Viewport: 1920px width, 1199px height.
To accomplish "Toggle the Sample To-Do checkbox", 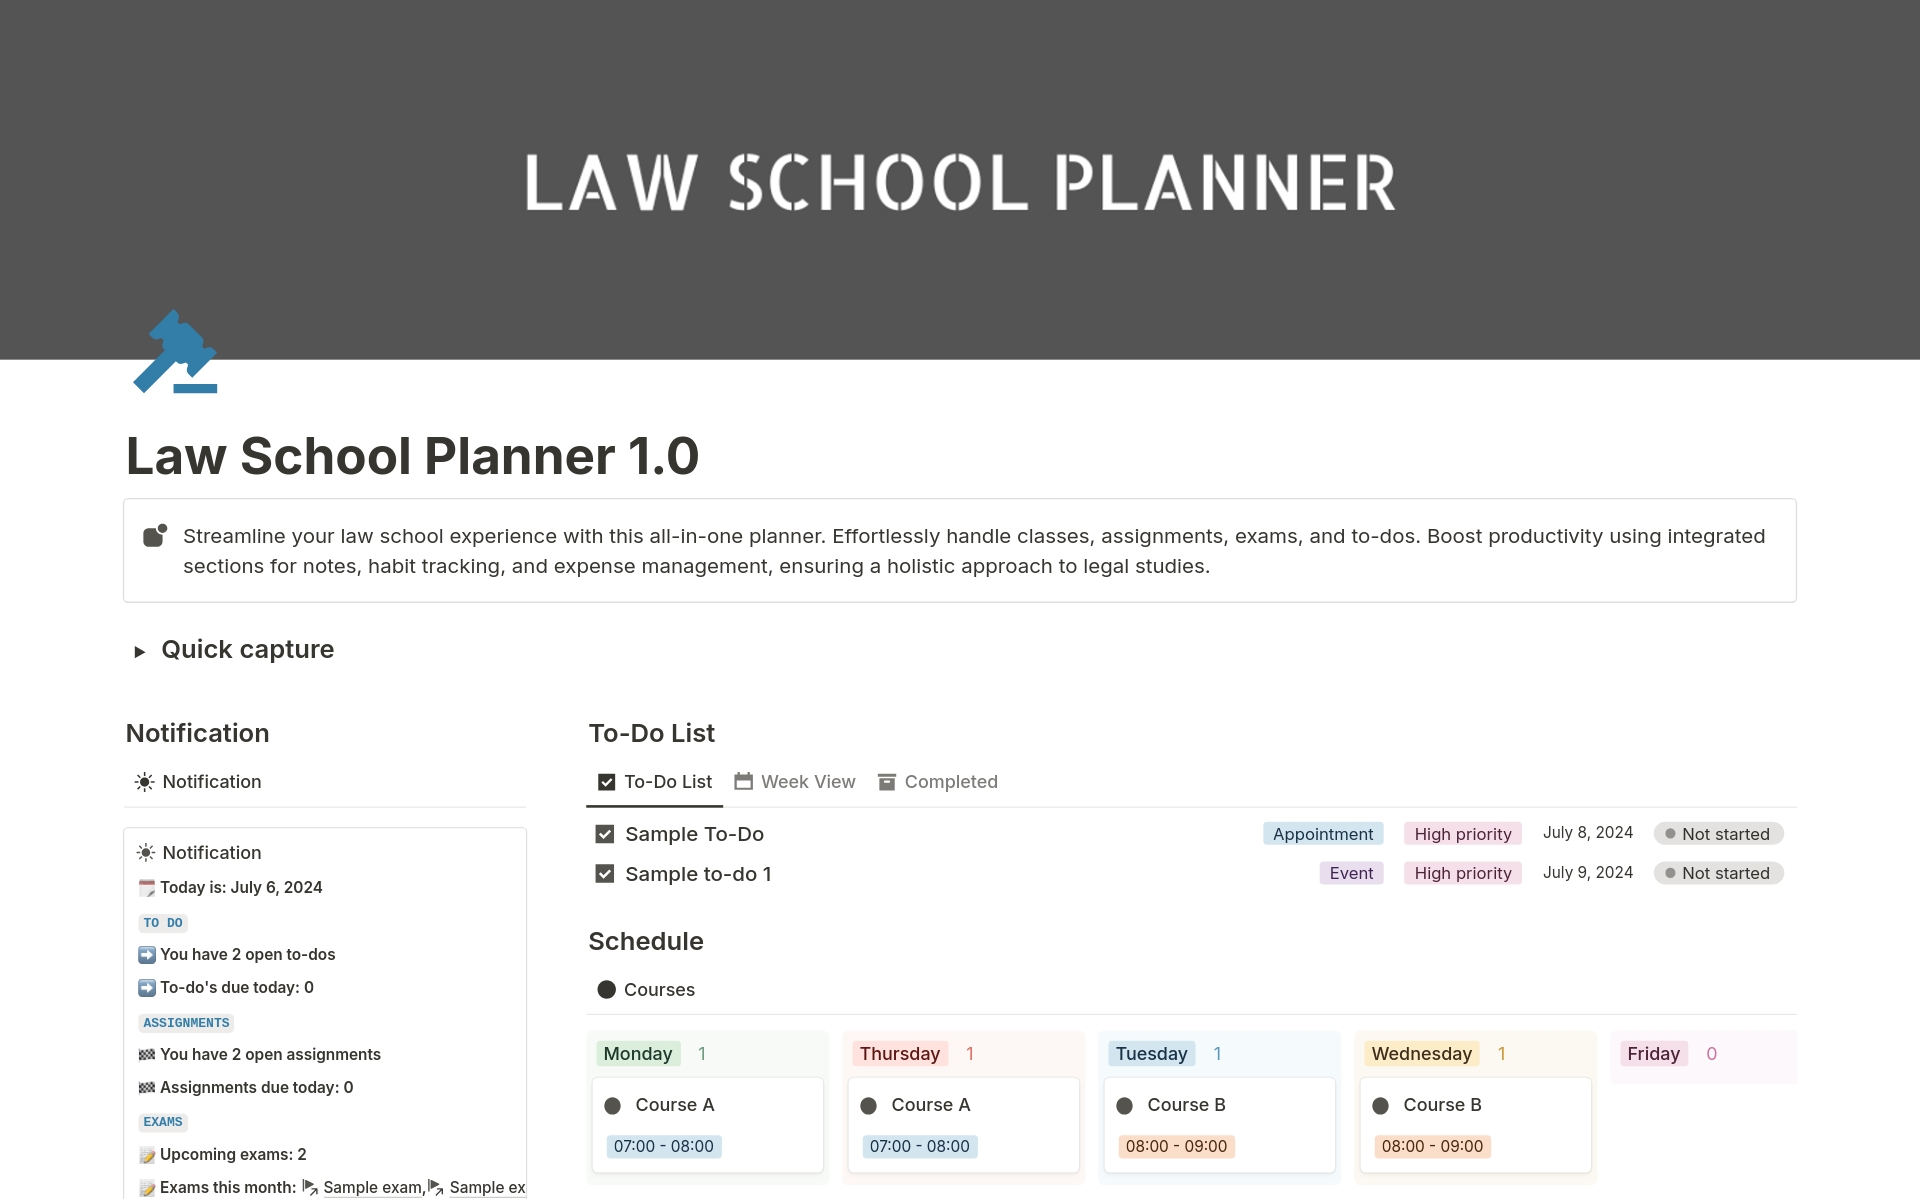I will 605,834.
